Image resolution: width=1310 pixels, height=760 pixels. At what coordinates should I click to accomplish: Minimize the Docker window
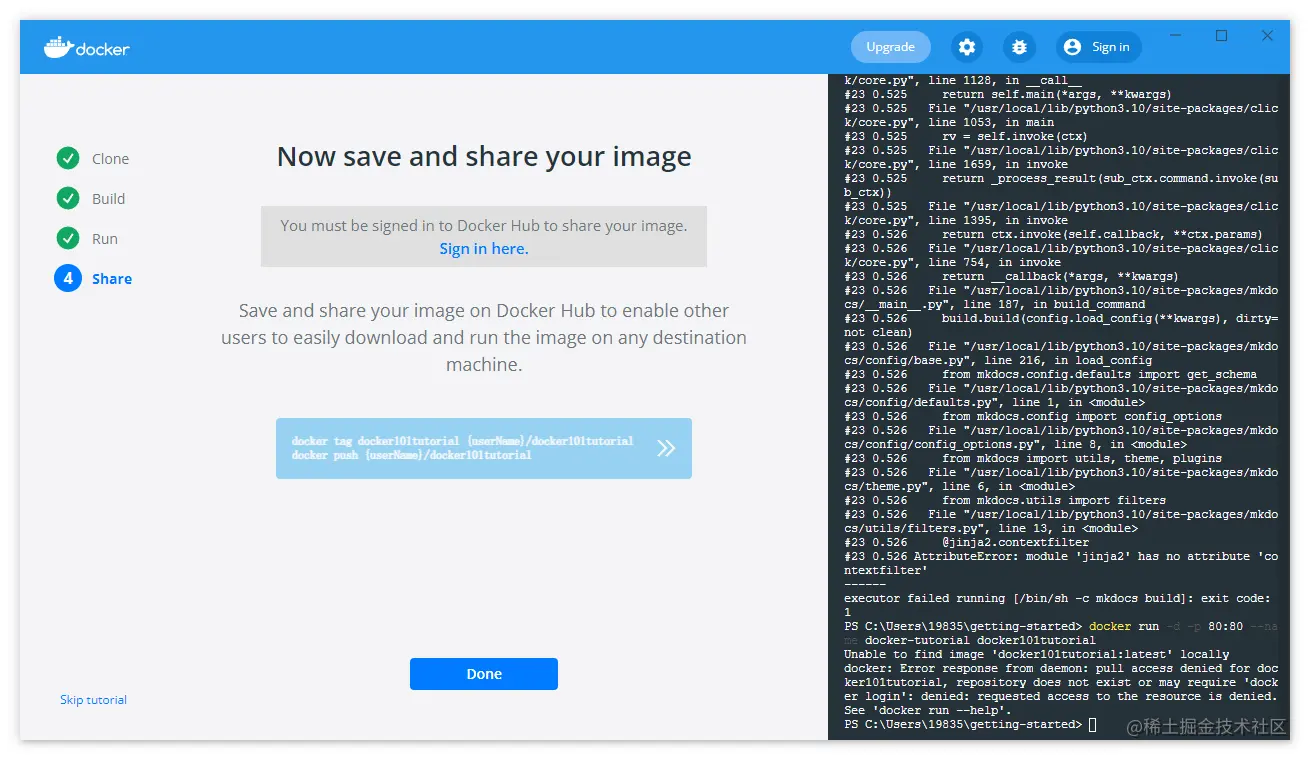tap(1175, 36)
